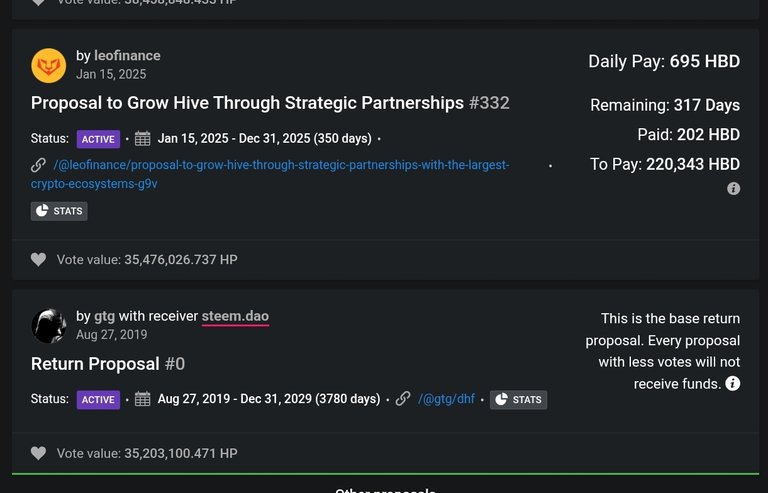Follow the /@gtg/dhf link
The width and height of the screenshot is (768, 493).
(446, 399)
